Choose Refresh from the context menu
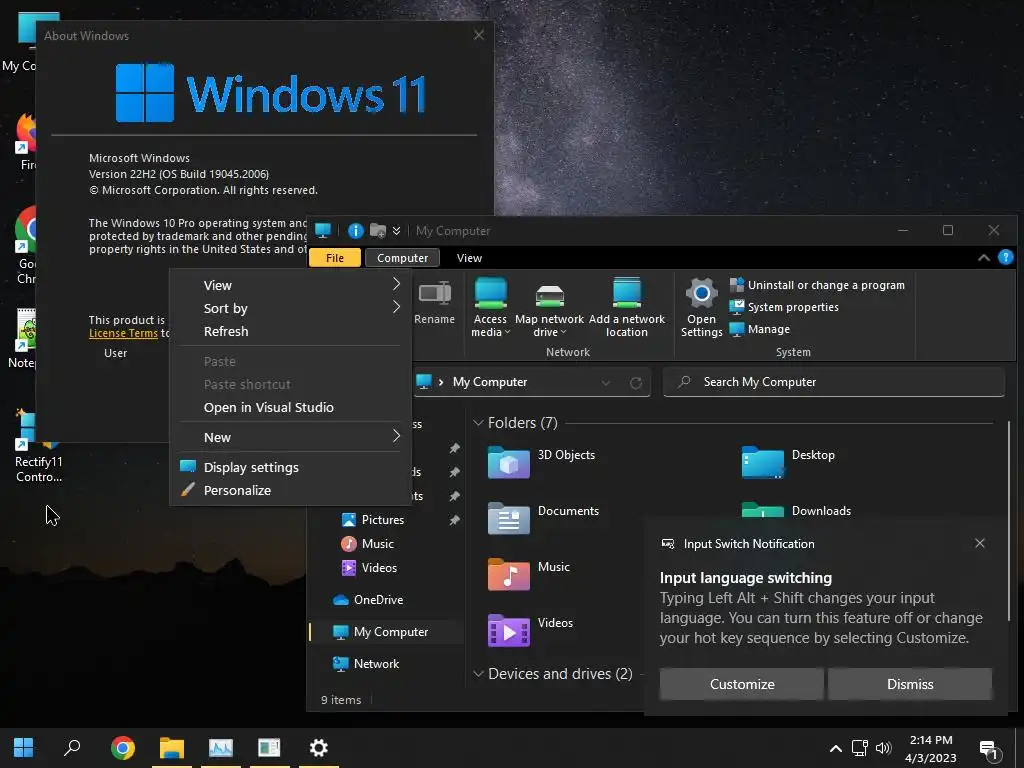1024x768 pixels. 291,331
